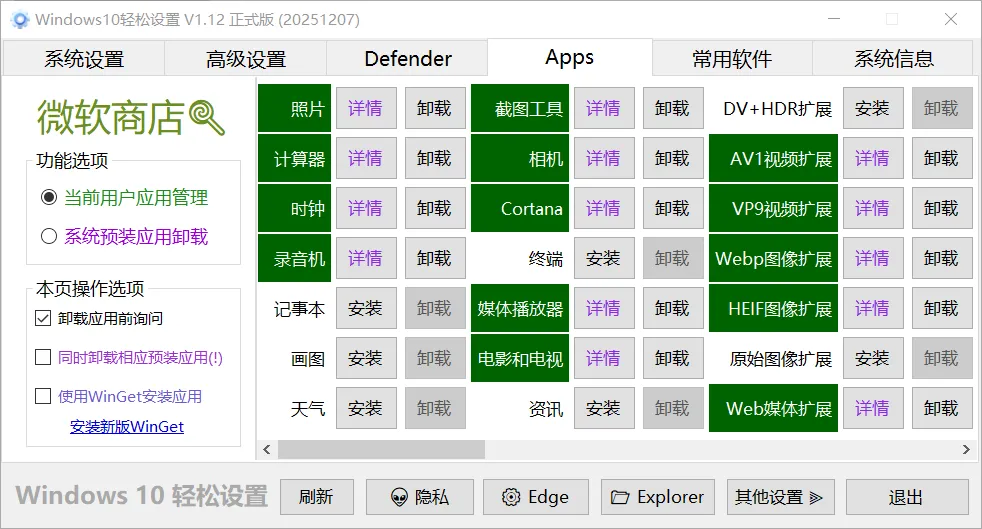This screenshot has width=982, height=529.
Task: Click 详情 for 计算器
Action: tap(366, 158)
